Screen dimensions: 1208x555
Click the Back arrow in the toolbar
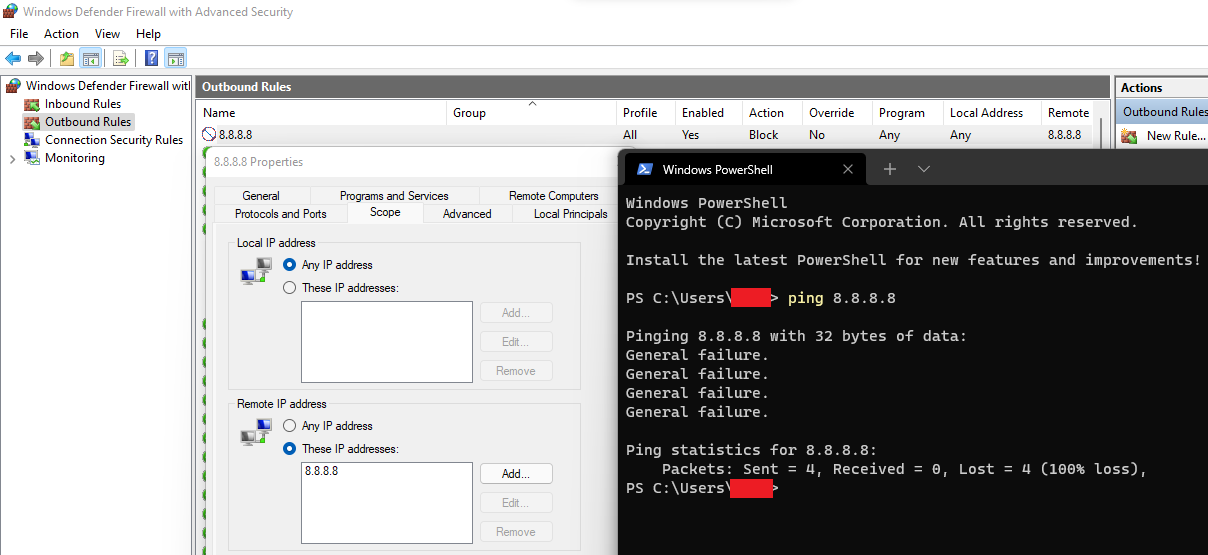pyautogui.click(x=13, y=58)
